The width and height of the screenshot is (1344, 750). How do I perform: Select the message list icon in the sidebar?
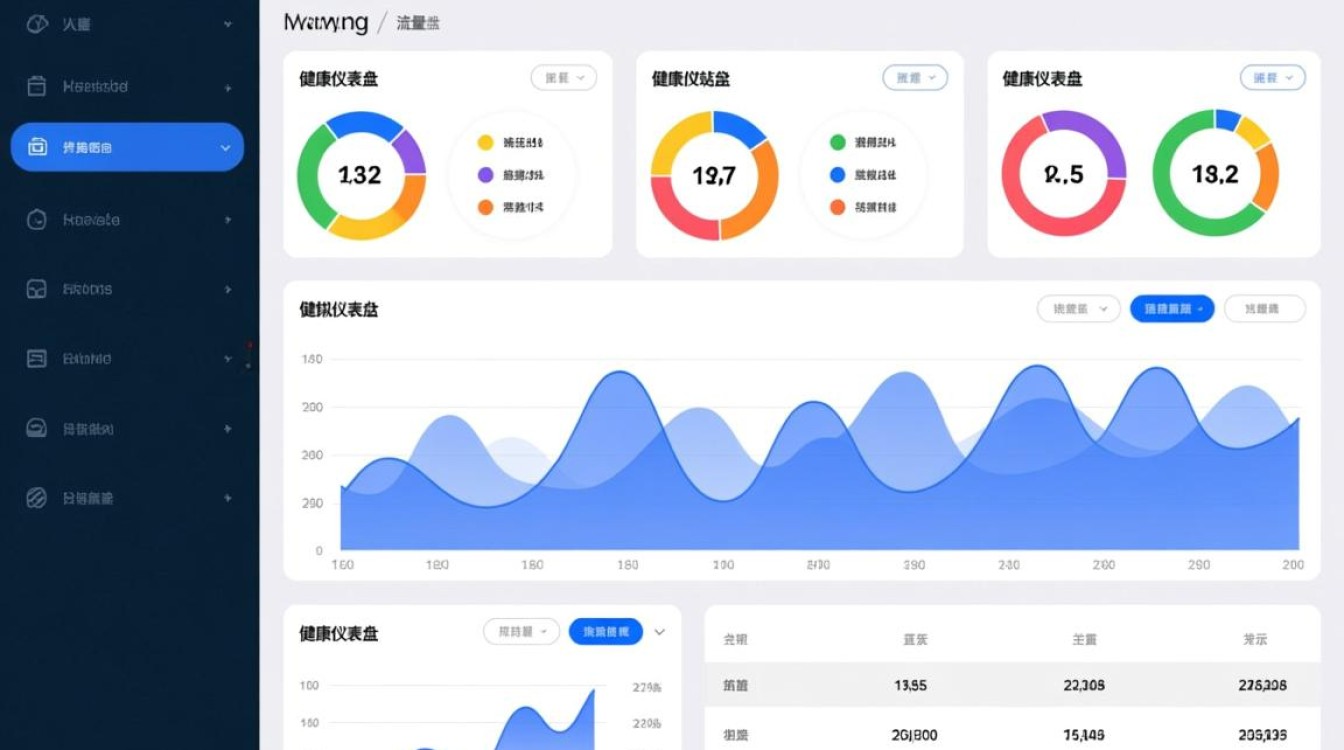coord(36,359)
